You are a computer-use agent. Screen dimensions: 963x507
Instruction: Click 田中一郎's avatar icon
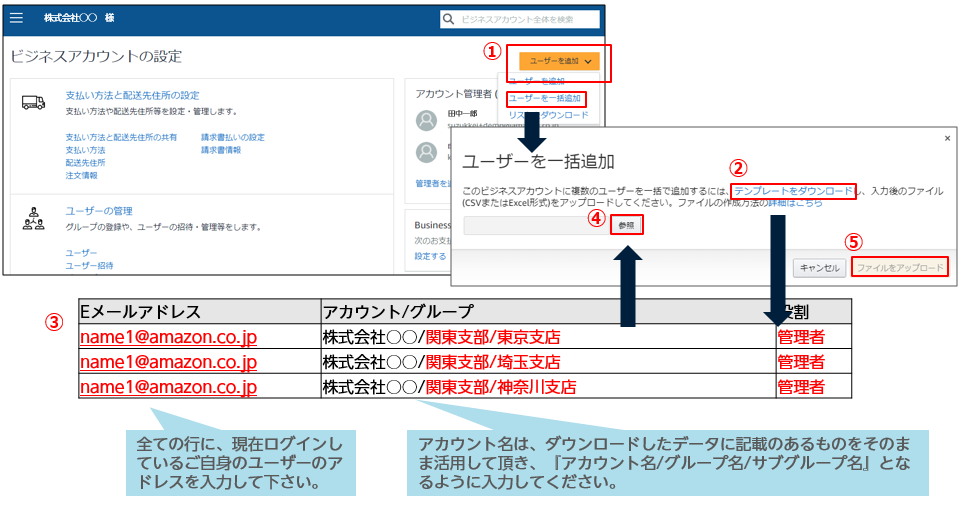click(x=426, y=120)
